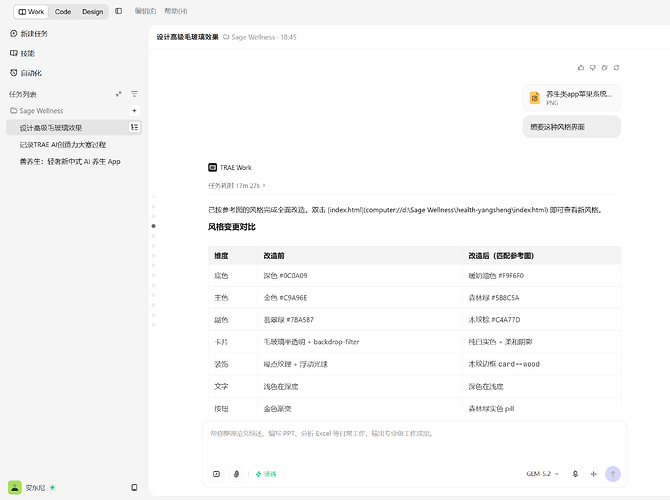670x500 pixels.
Task: Click the attachment paperclip icon
Action: (236, 474)
